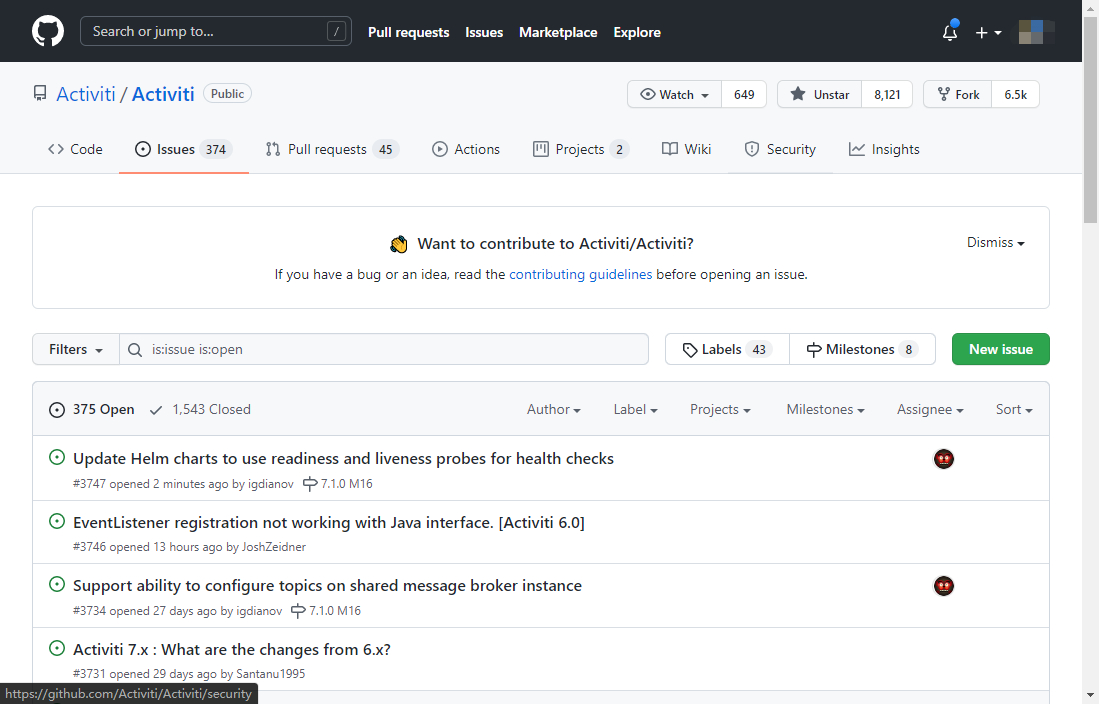
Task: Open Issues in top navigation
Action: pyautogui.click(x=484, y=32)
